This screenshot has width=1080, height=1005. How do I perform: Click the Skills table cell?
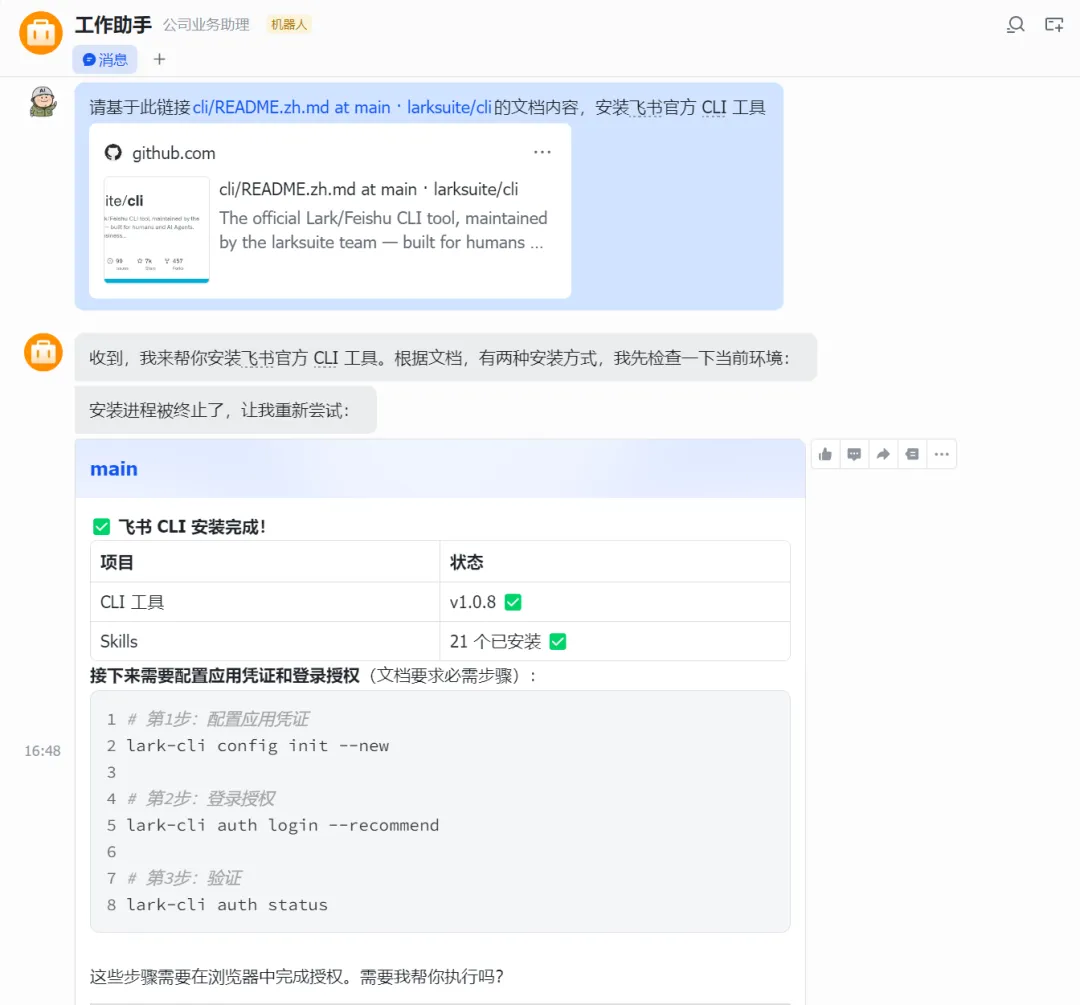tap(265, 641)
